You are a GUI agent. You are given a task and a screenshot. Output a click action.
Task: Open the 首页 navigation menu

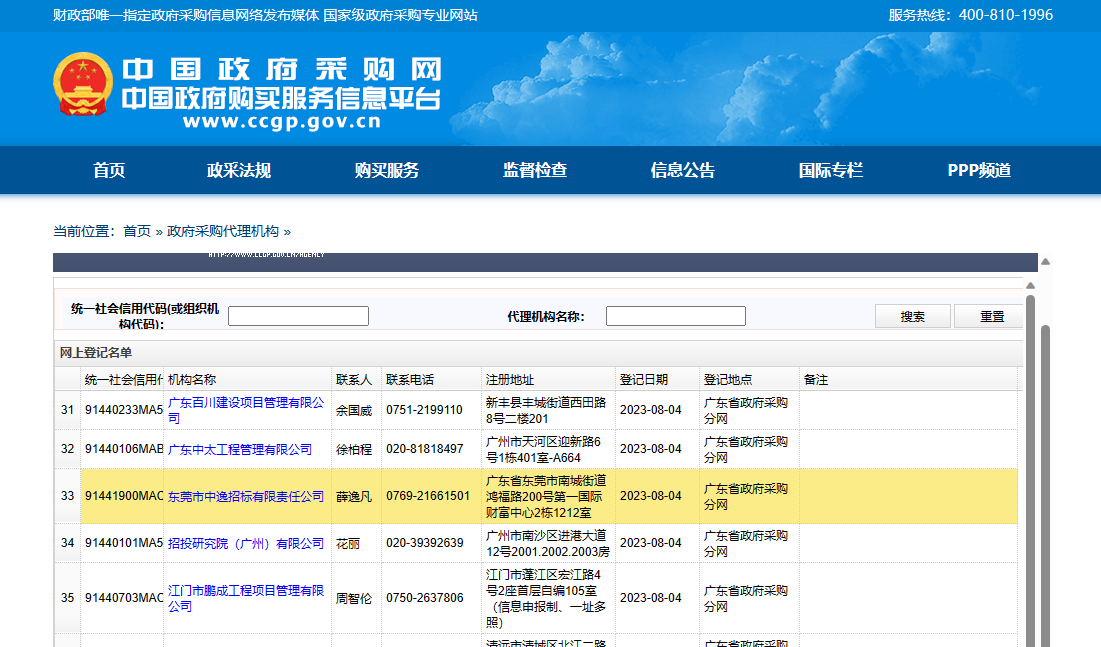point(108,170)
